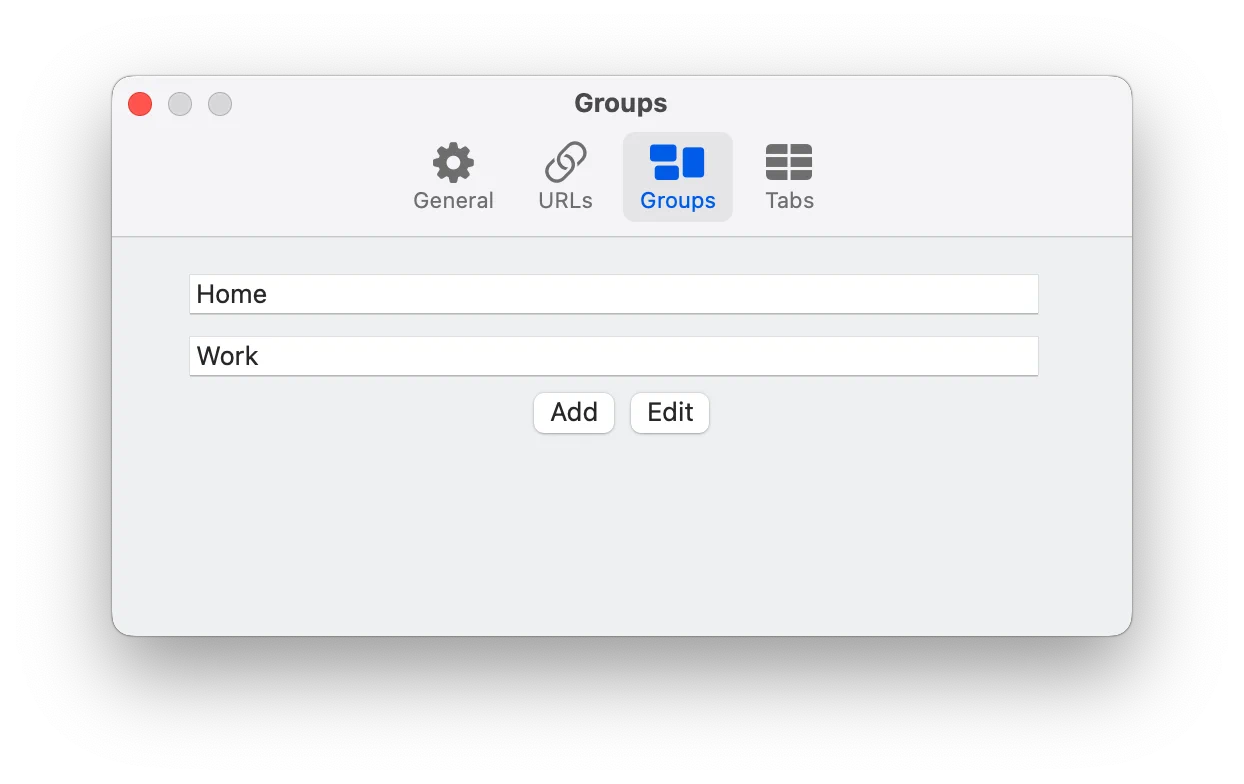Click inside the Work text box

pos(613,355)
